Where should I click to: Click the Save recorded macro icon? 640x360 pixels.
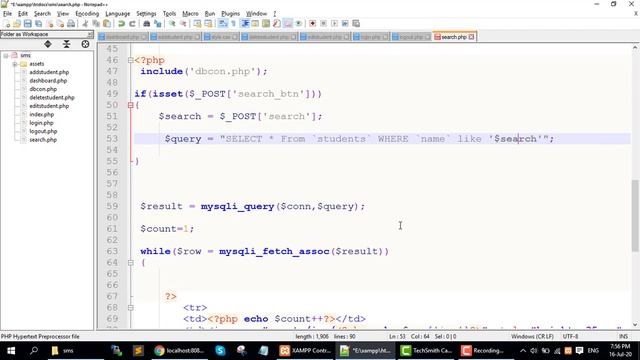coord(356,24)
